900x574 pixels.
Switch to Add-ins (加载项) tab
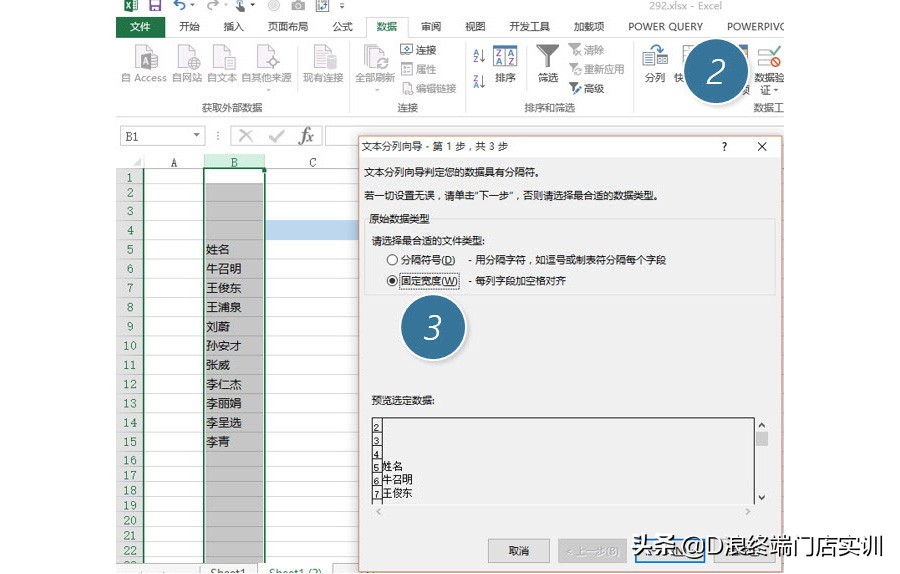point(588,26)
